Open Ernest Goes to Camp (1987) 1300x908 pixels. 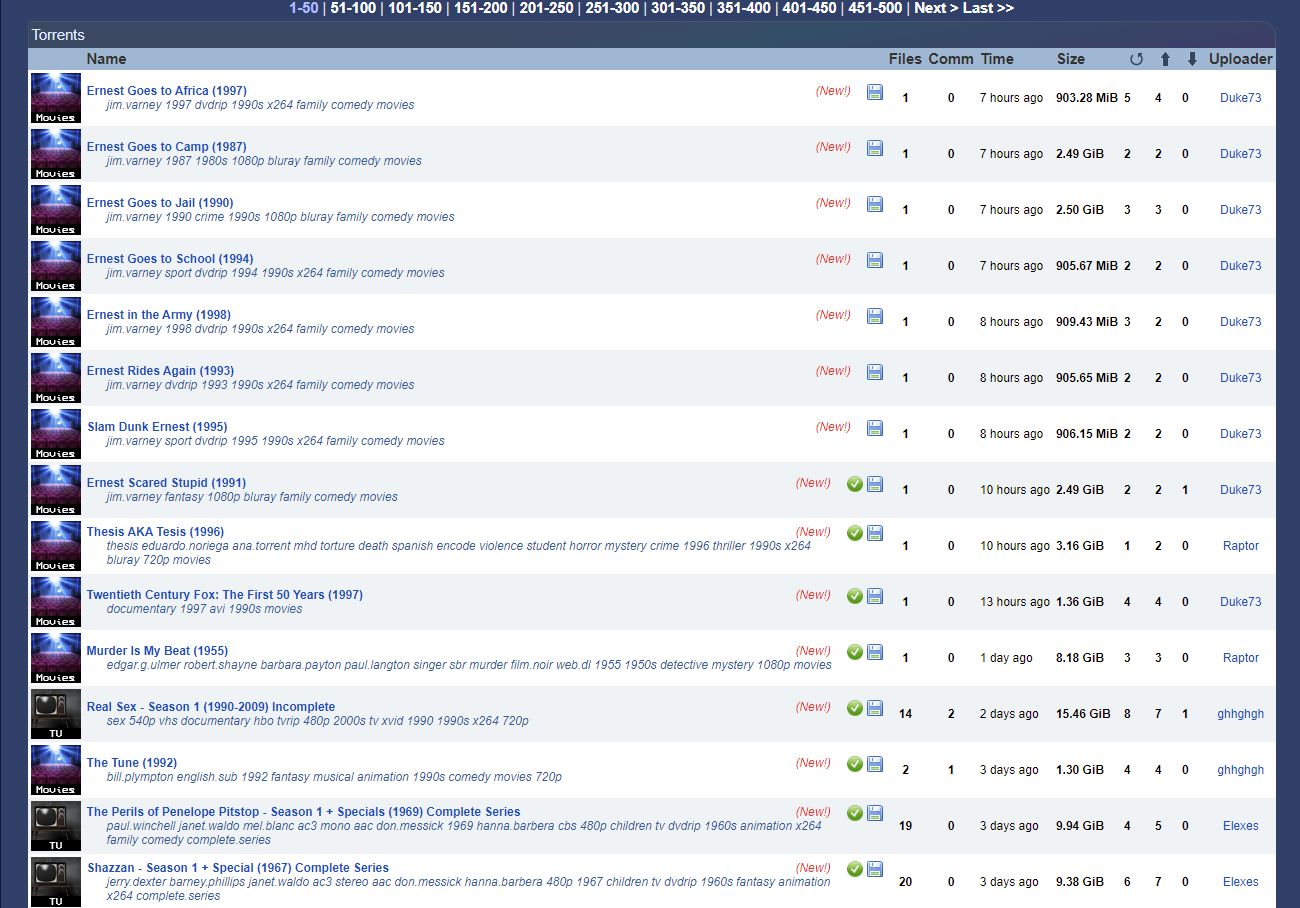[x=166, y=147]
